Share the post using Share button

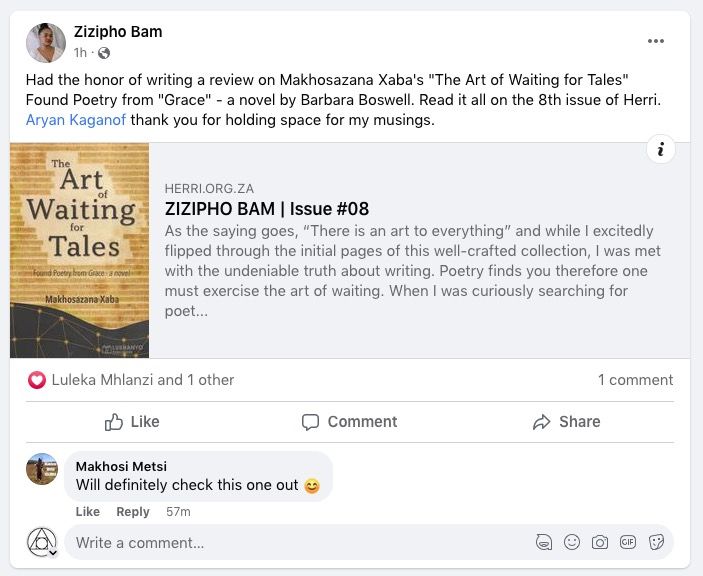[x=567, y=422]
